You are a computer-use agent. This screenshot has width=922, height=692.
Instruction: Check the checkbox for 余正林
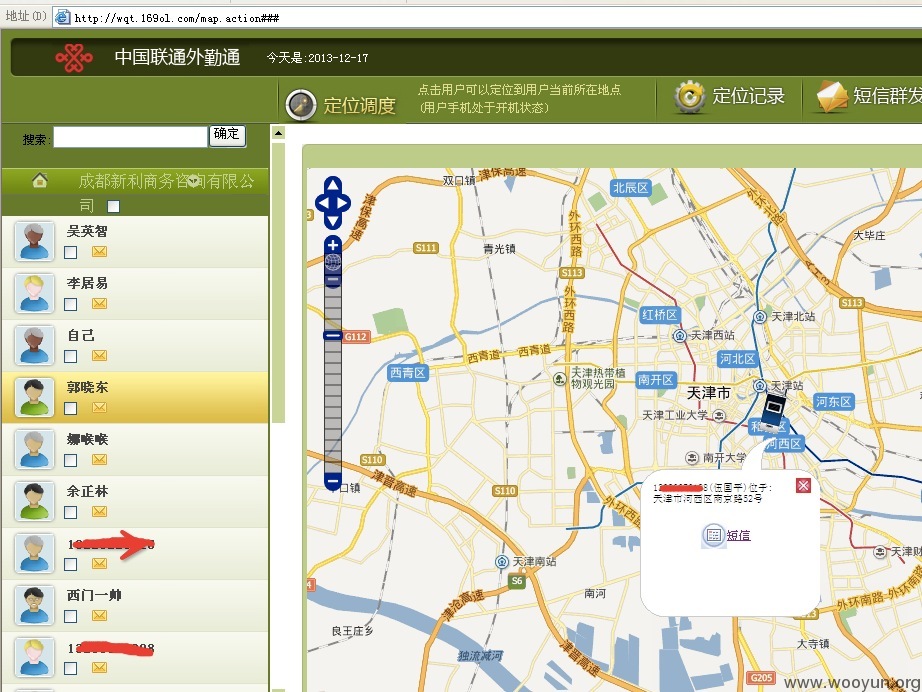pos(71,513)
